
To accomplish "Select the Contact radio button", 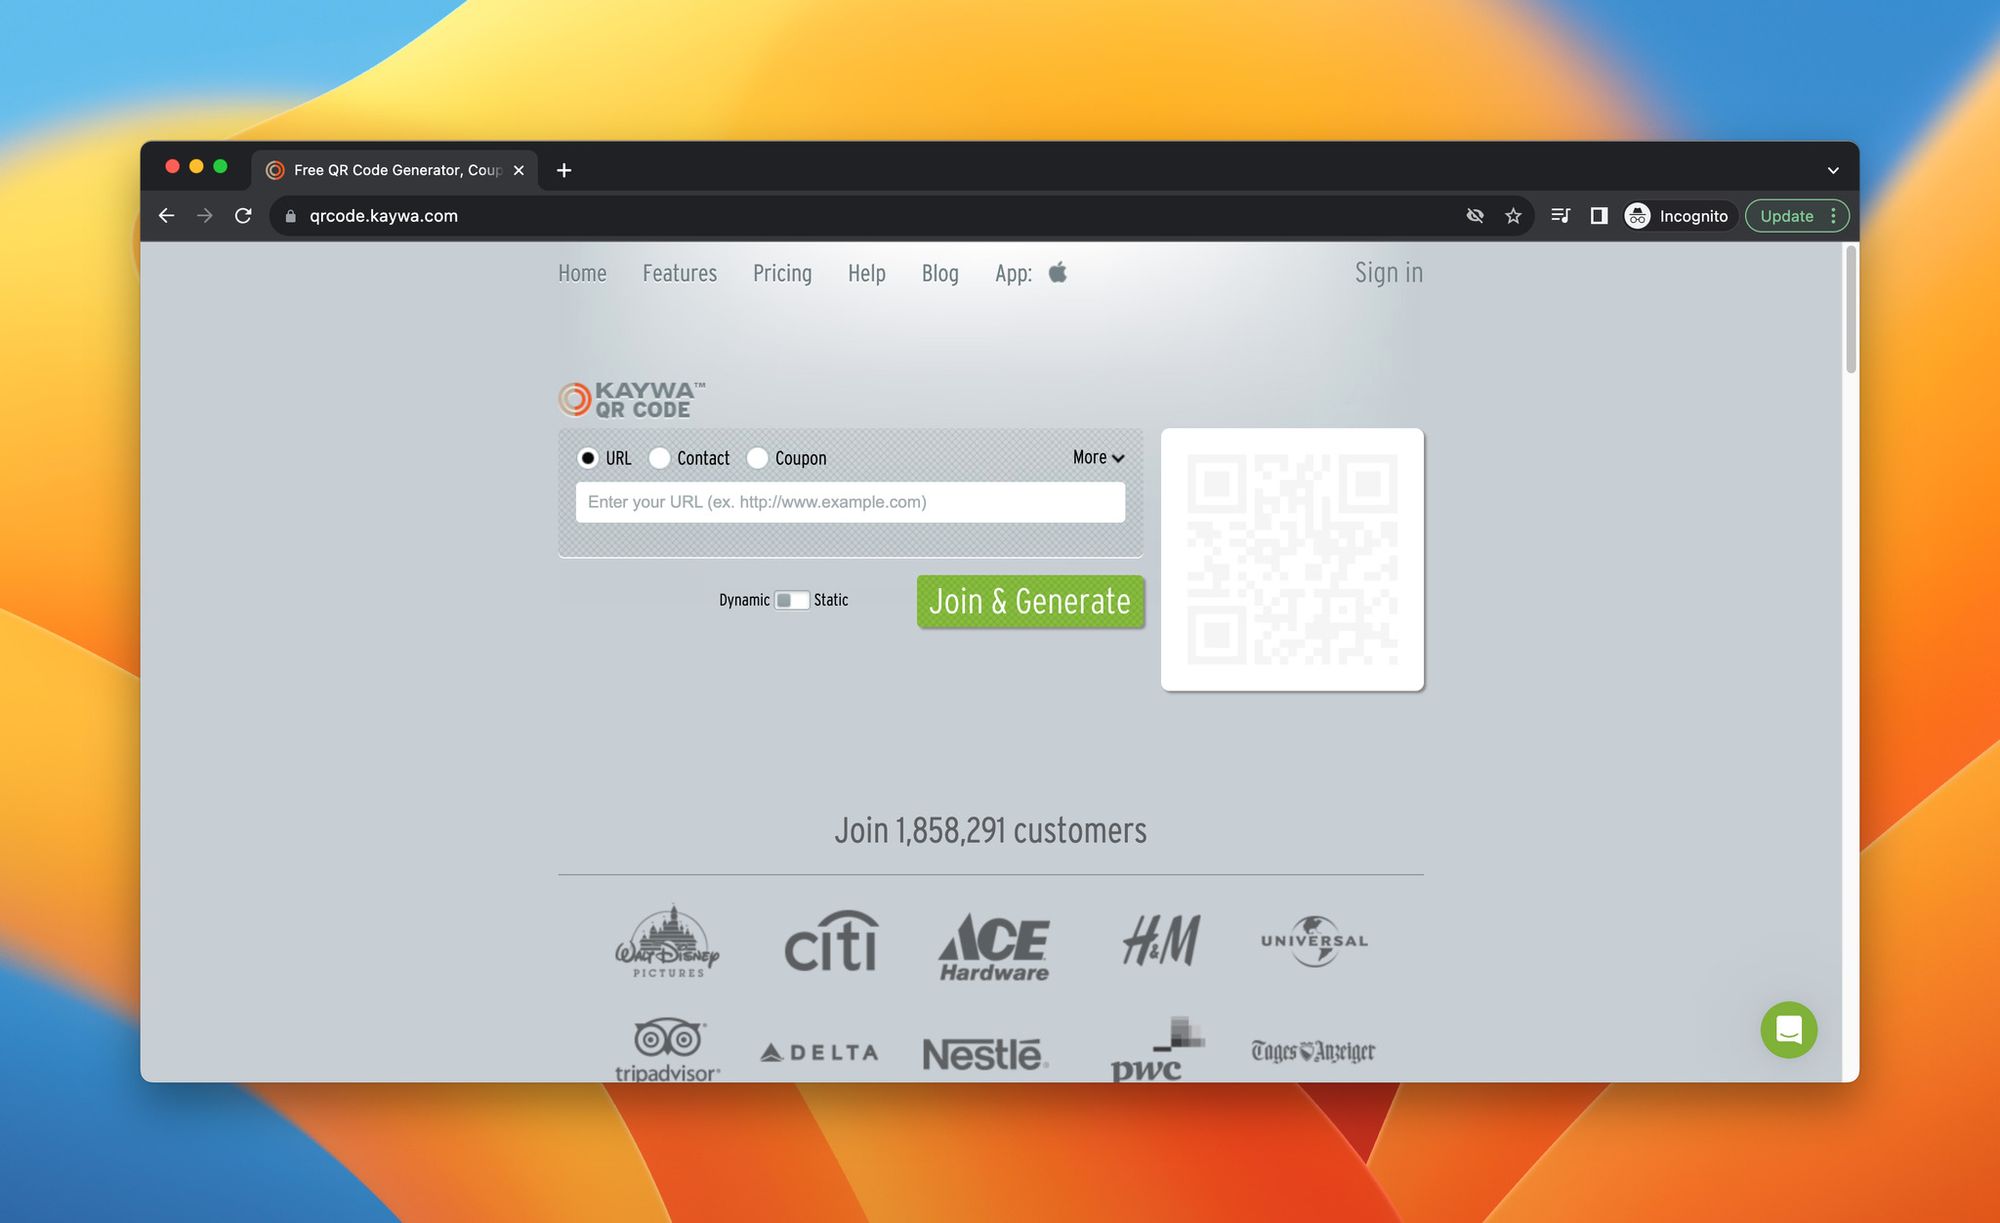I will coord(659,457).
